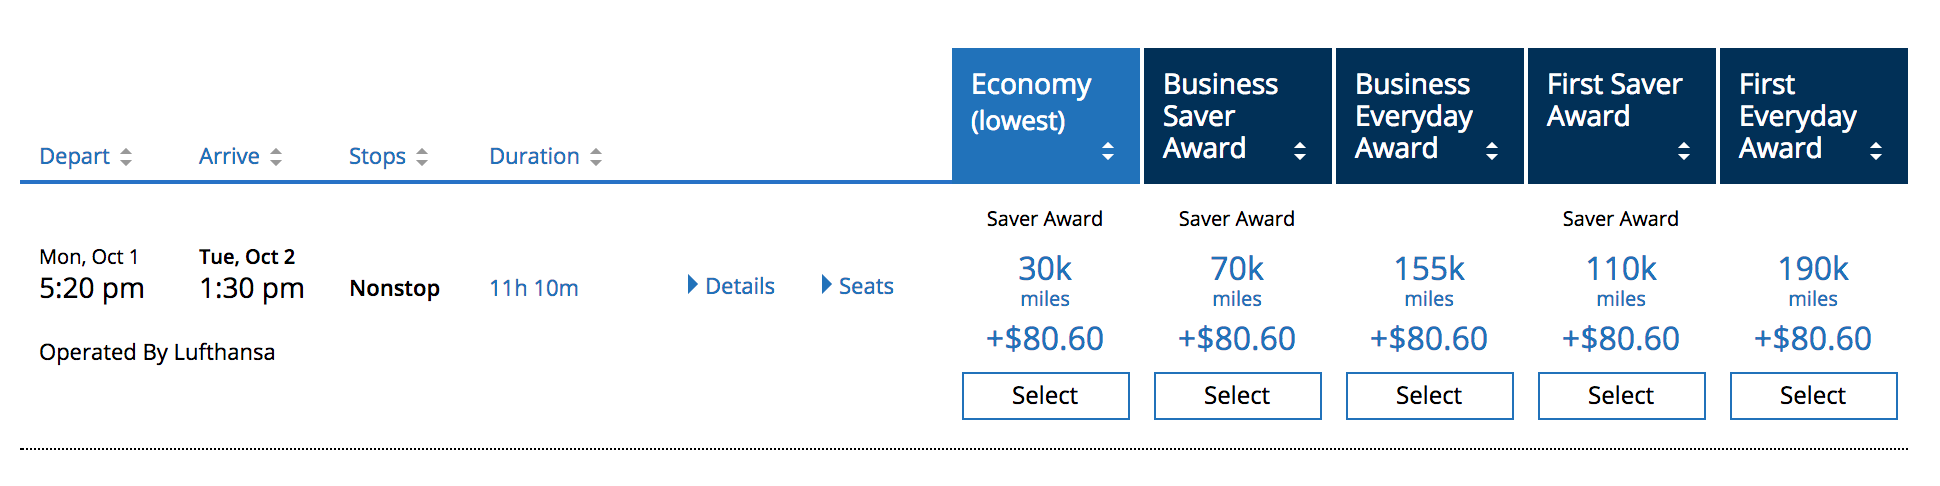Screen dimensions: 1940x486
Task: Click the Stops column sort arrows icon
Action: [x=422, y=157]
